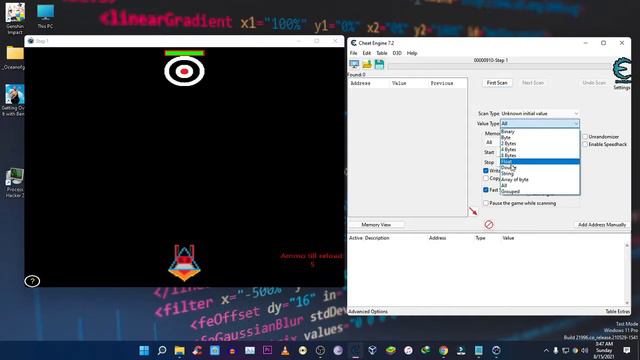
Task: Click the address list vertical scrollbar
Action: pos(627,273)
